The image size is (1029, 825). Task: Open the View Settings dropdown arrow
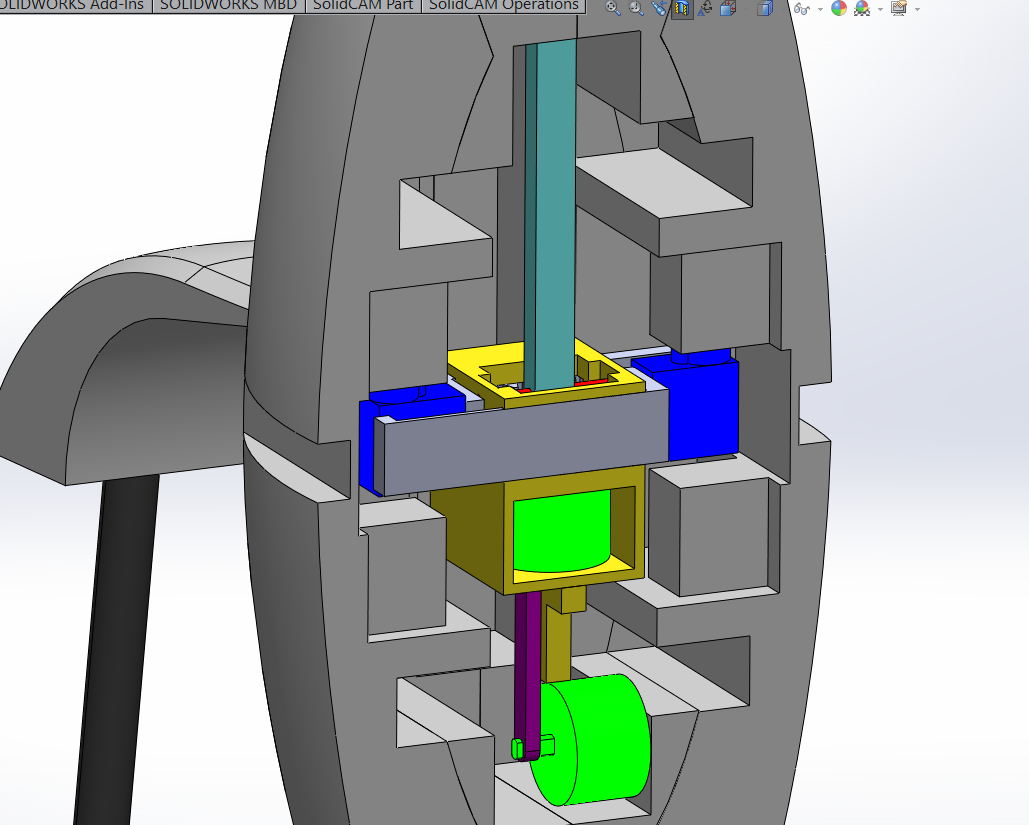pos(917,9)
